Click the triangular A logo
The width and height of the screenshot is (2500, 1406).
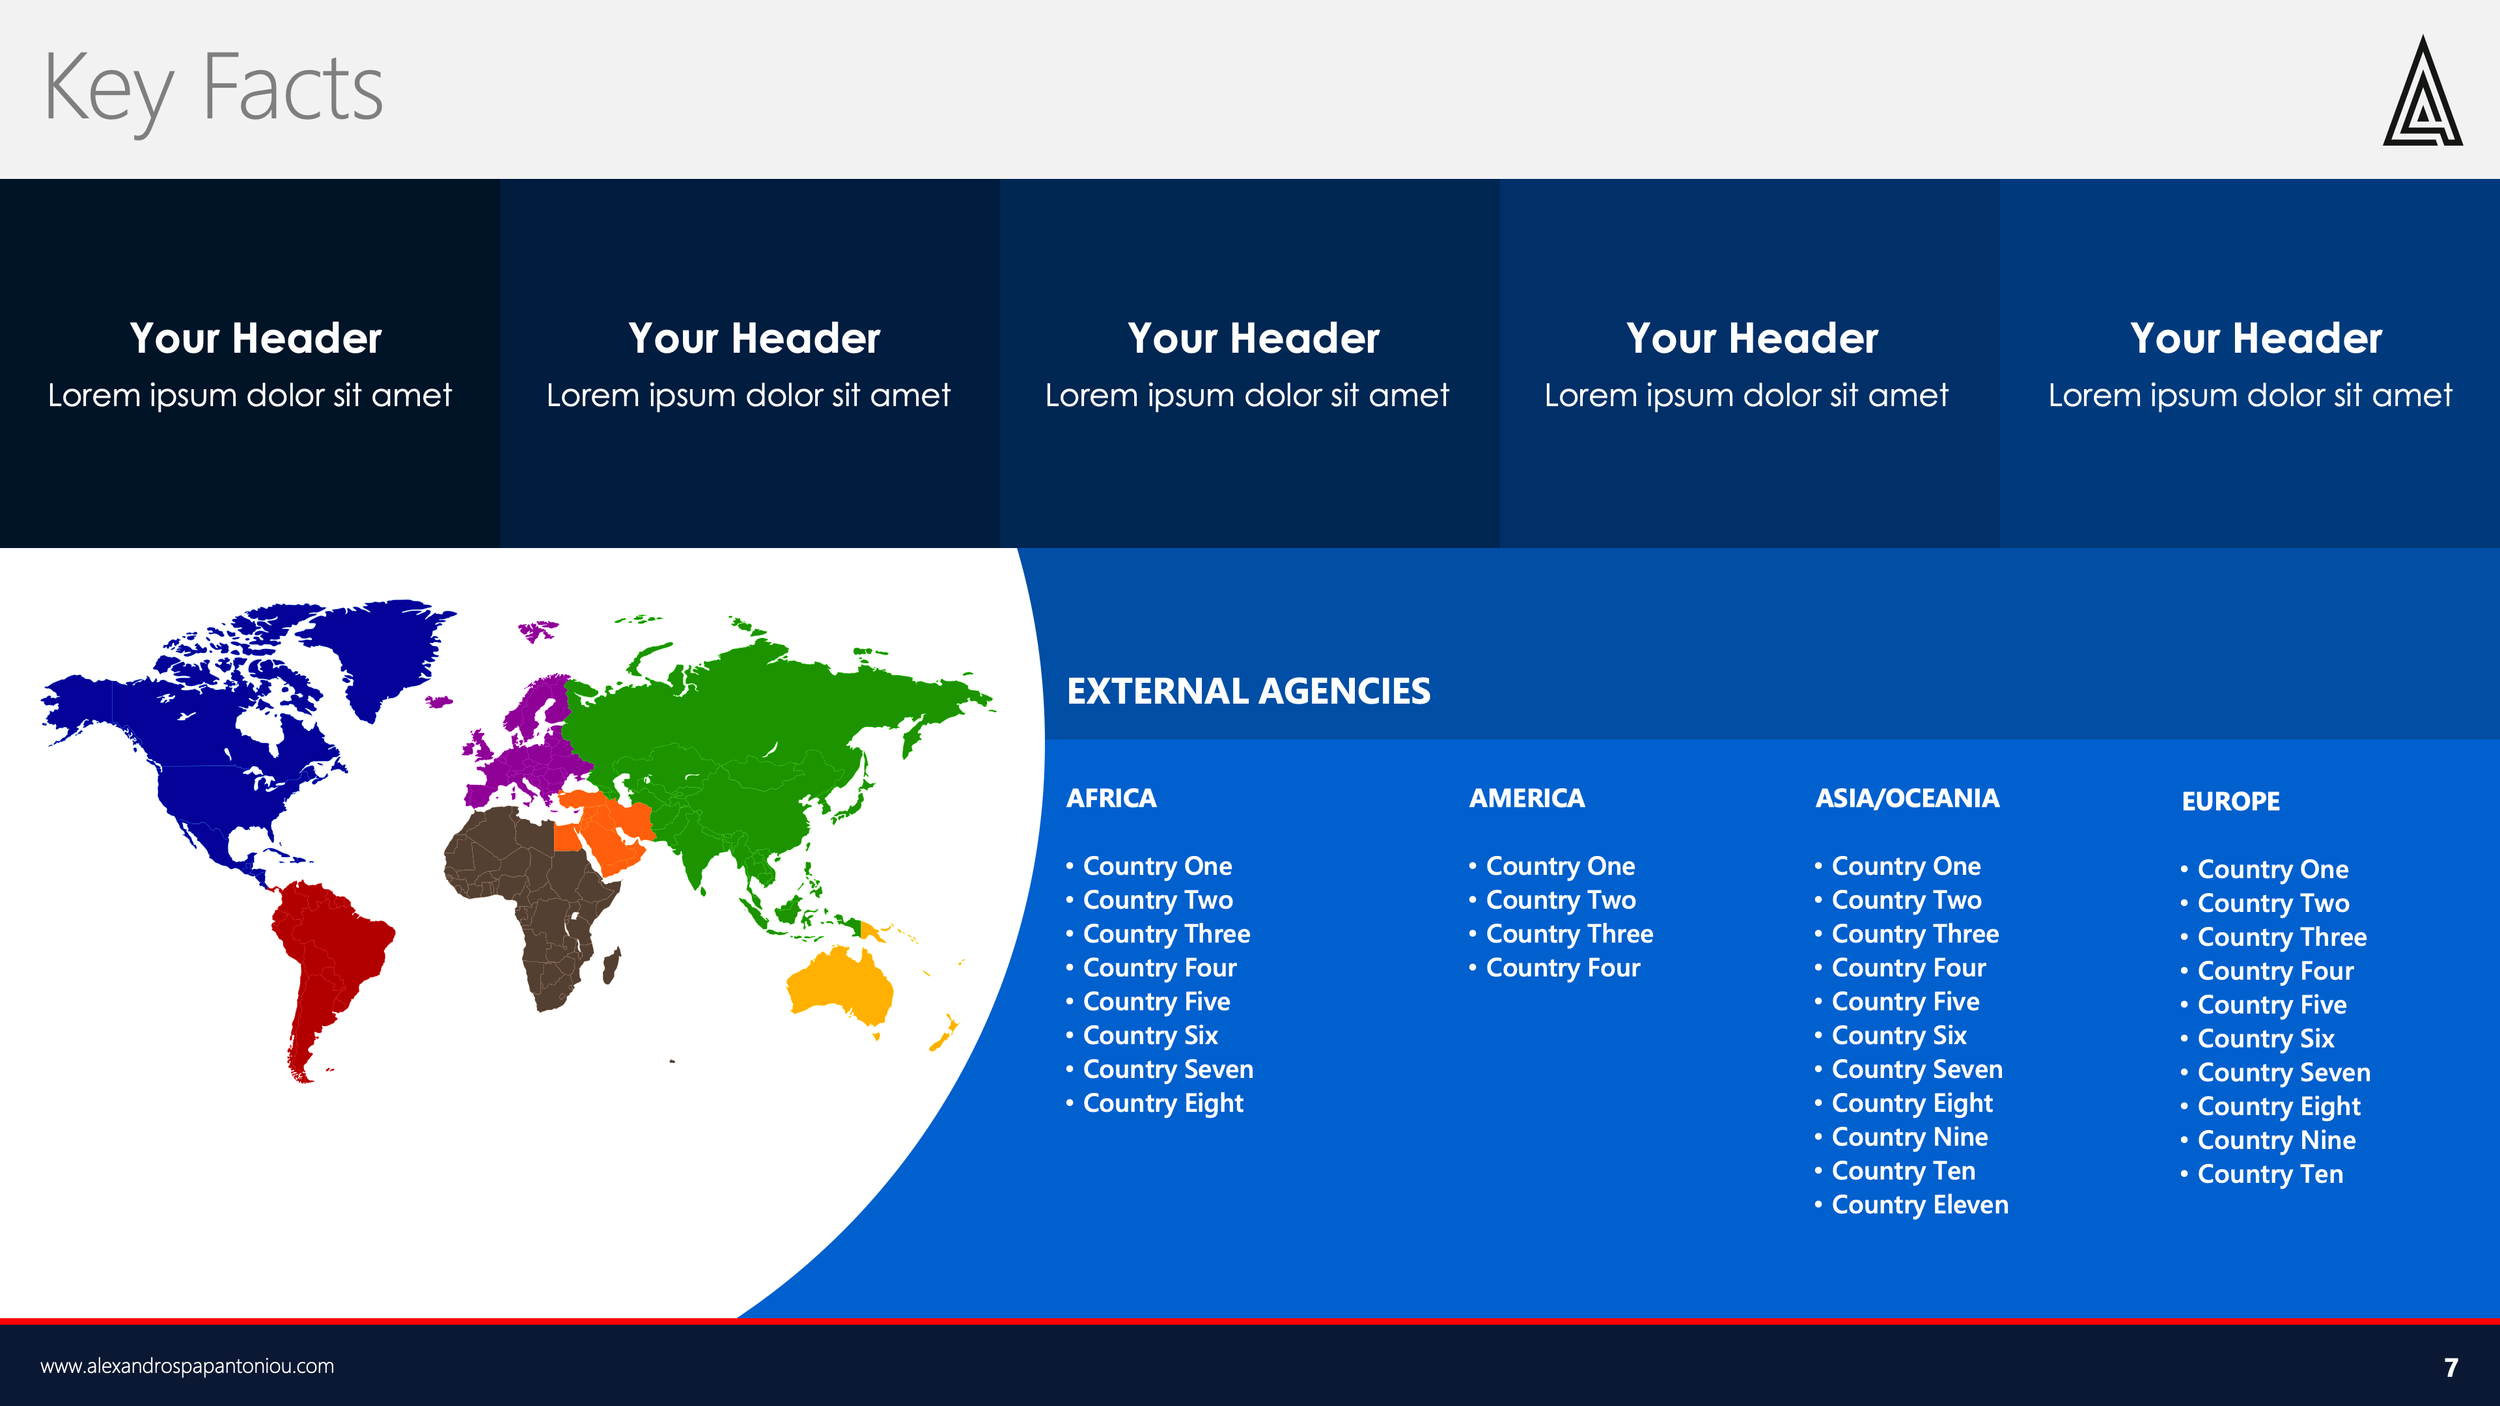coord(2422,92)
